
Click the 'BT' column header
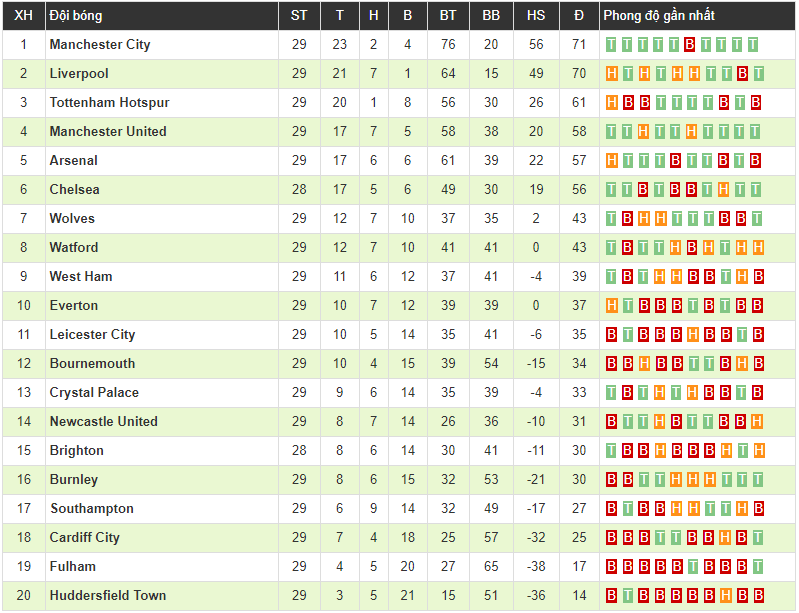click(x=447, y=16)
